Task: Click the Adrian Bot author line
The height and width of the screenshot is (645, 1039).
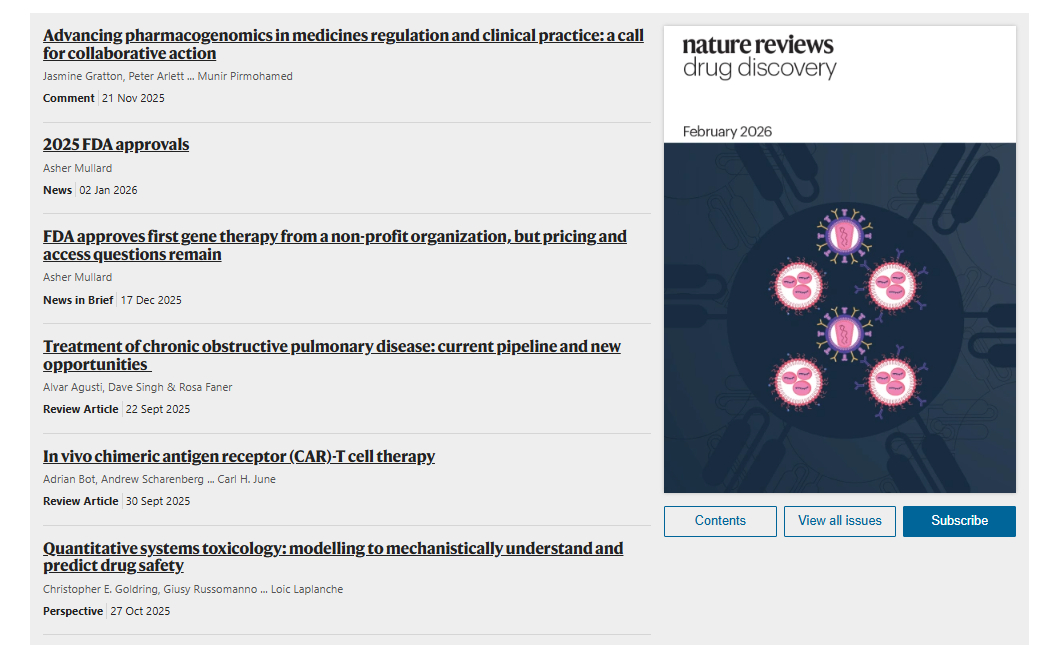Action: (159, 479)
